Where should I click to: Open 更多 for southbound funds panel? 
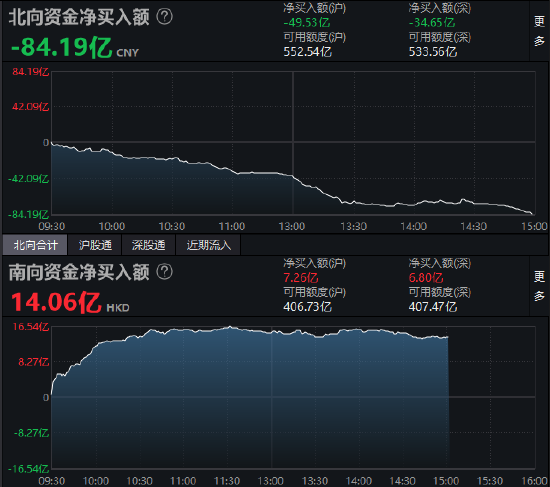[x=539, y=286]
